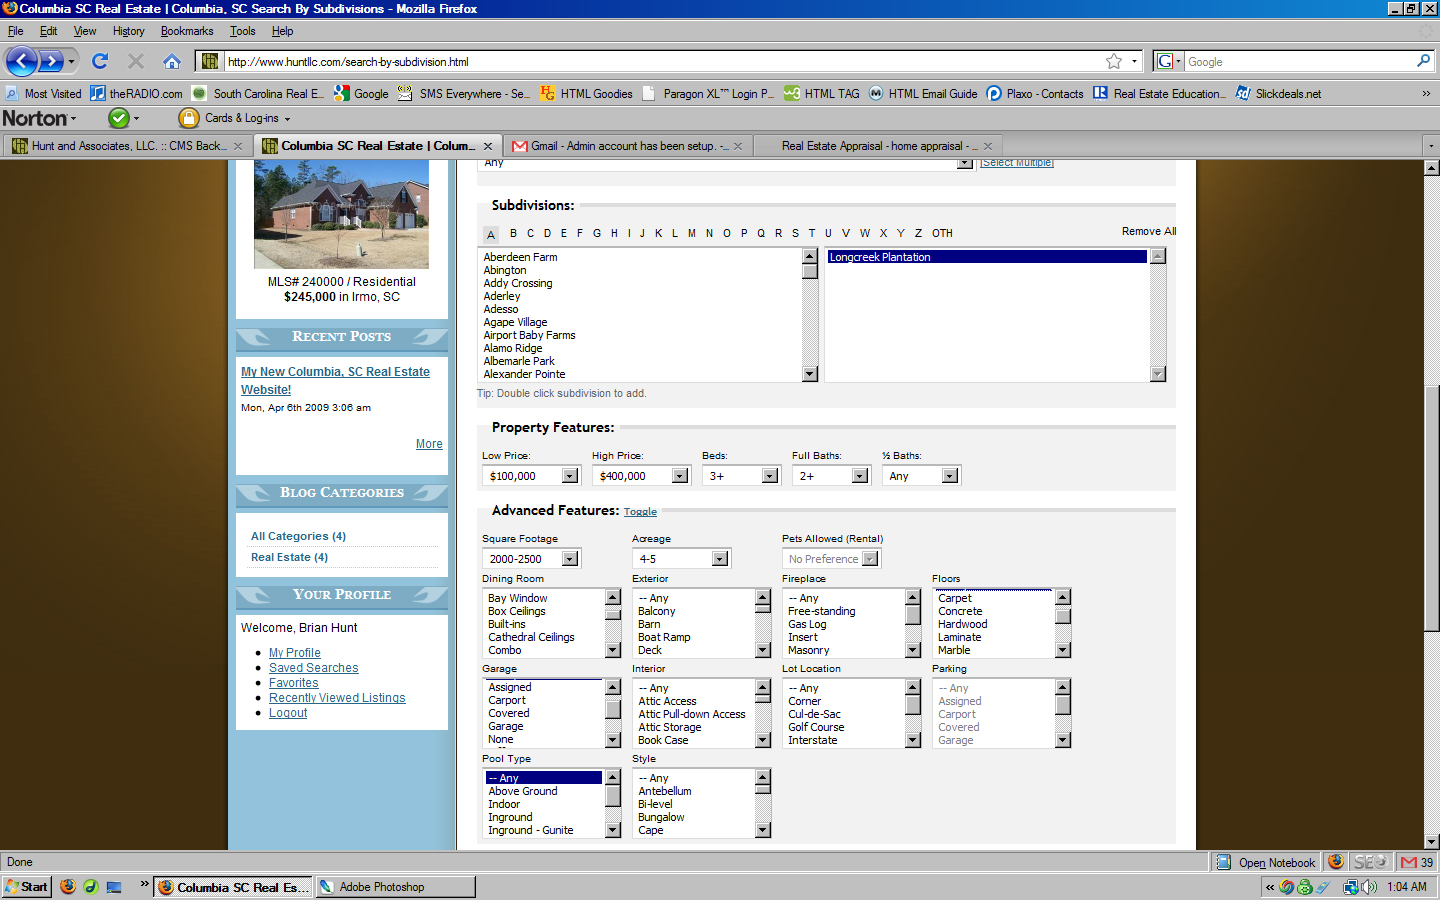Bookmark this page with the star icon
The width and height of the screenshot is (1440, 900).
coord(1114,61)
